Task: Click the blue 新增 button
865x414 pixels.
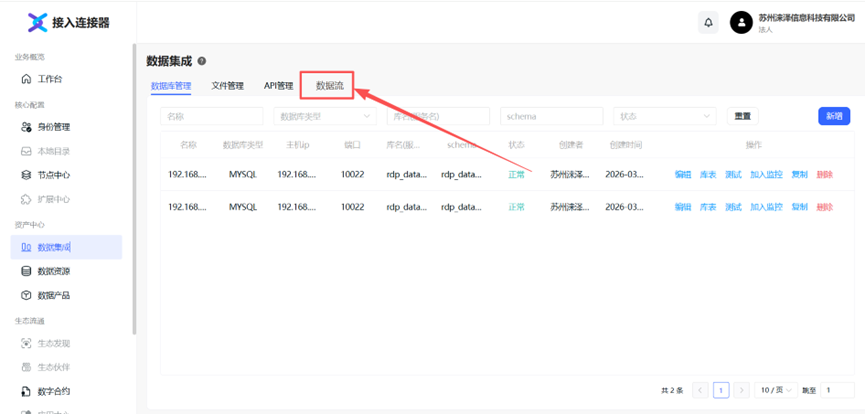Action: (835, 116)
